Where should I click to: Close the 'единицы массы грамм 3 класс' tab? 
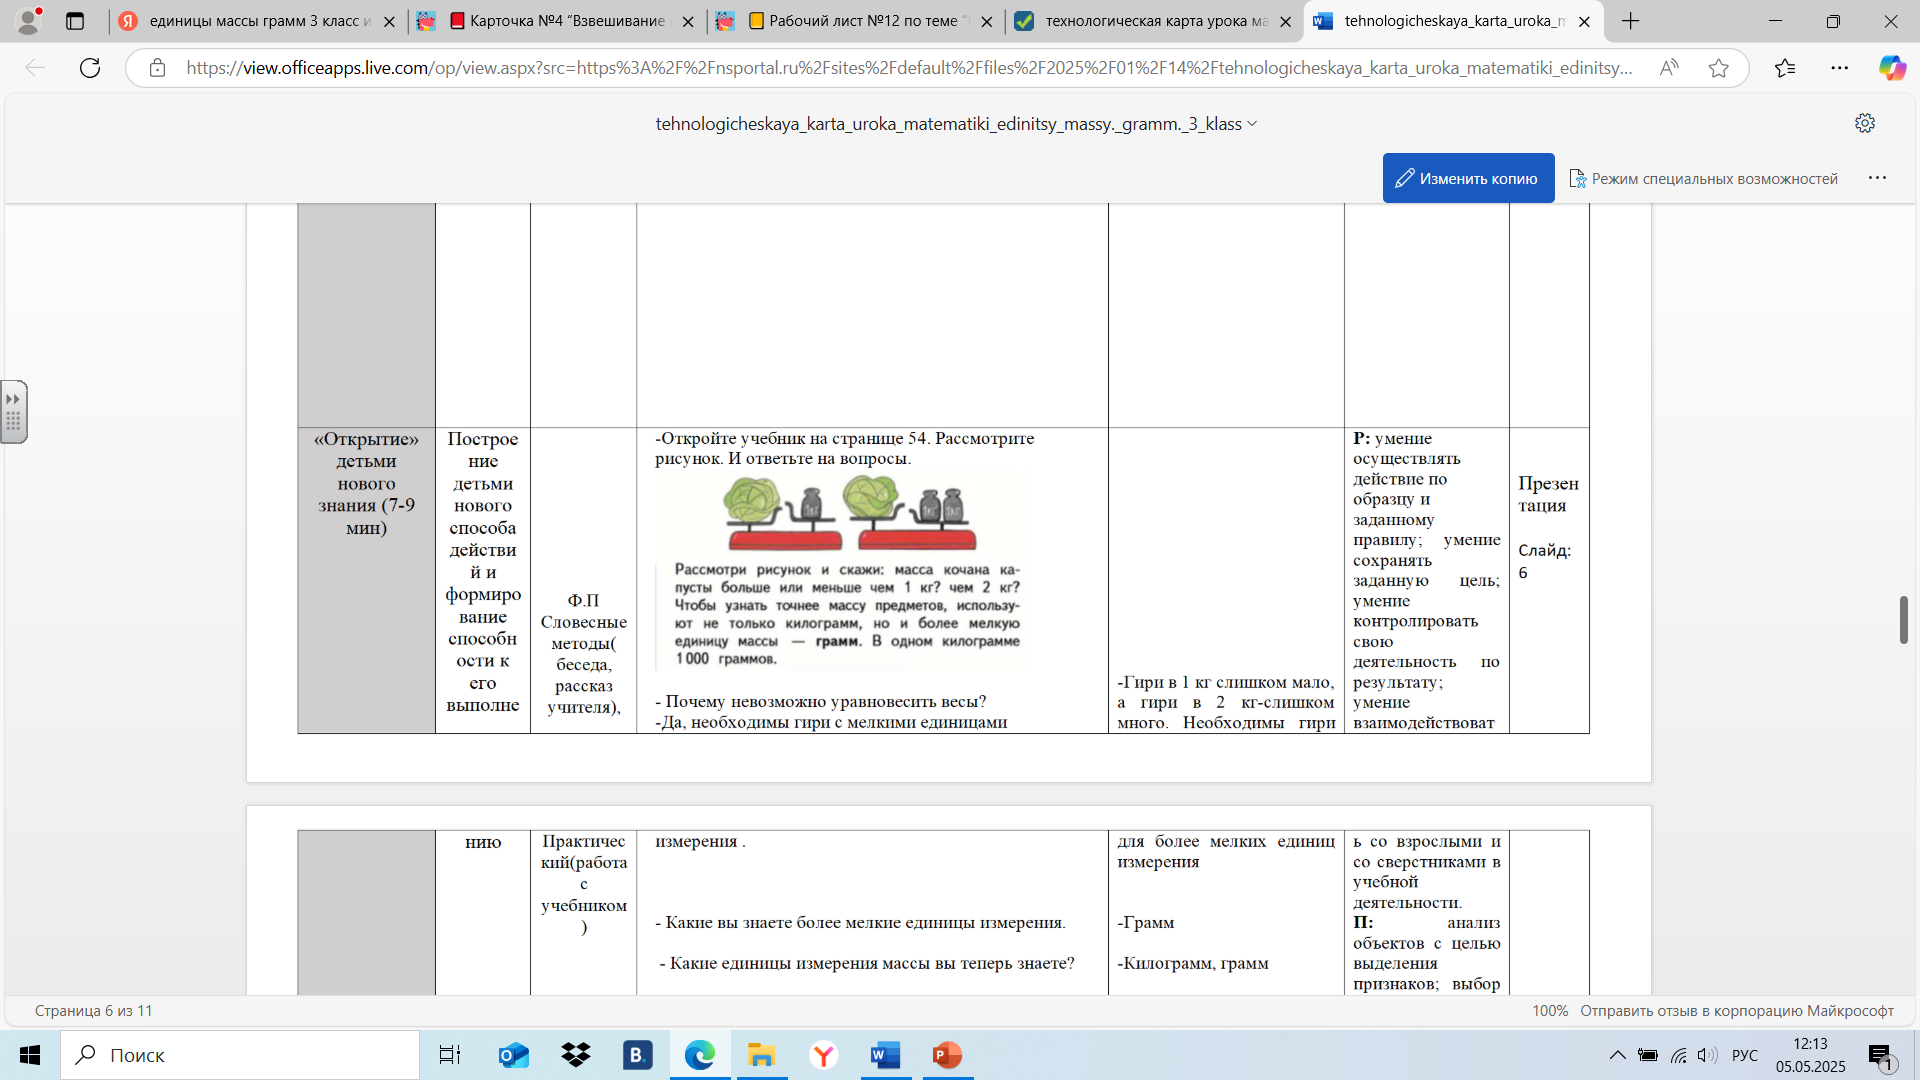(389, 21)
